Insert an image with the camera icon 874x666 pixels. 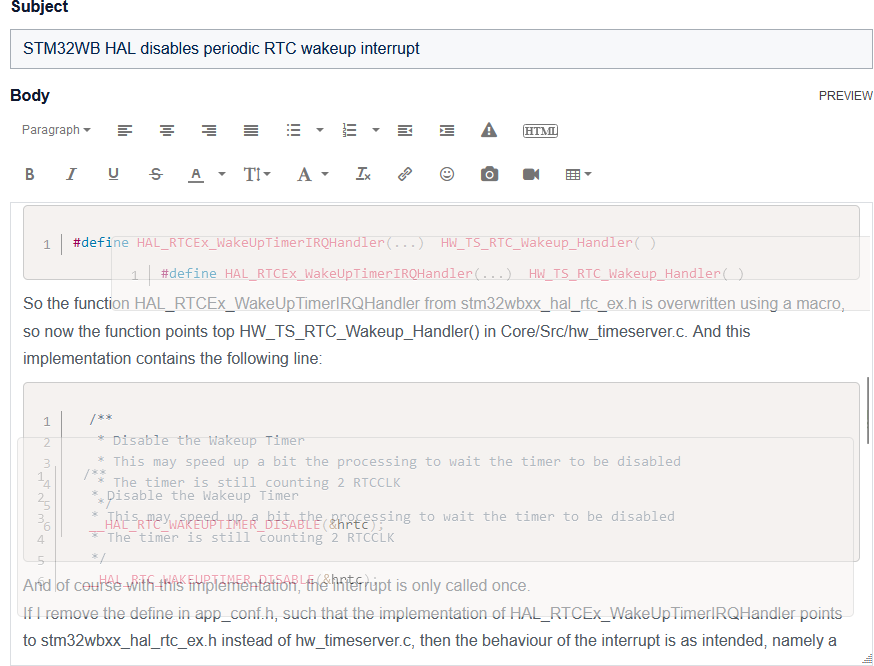click(489, 174)
